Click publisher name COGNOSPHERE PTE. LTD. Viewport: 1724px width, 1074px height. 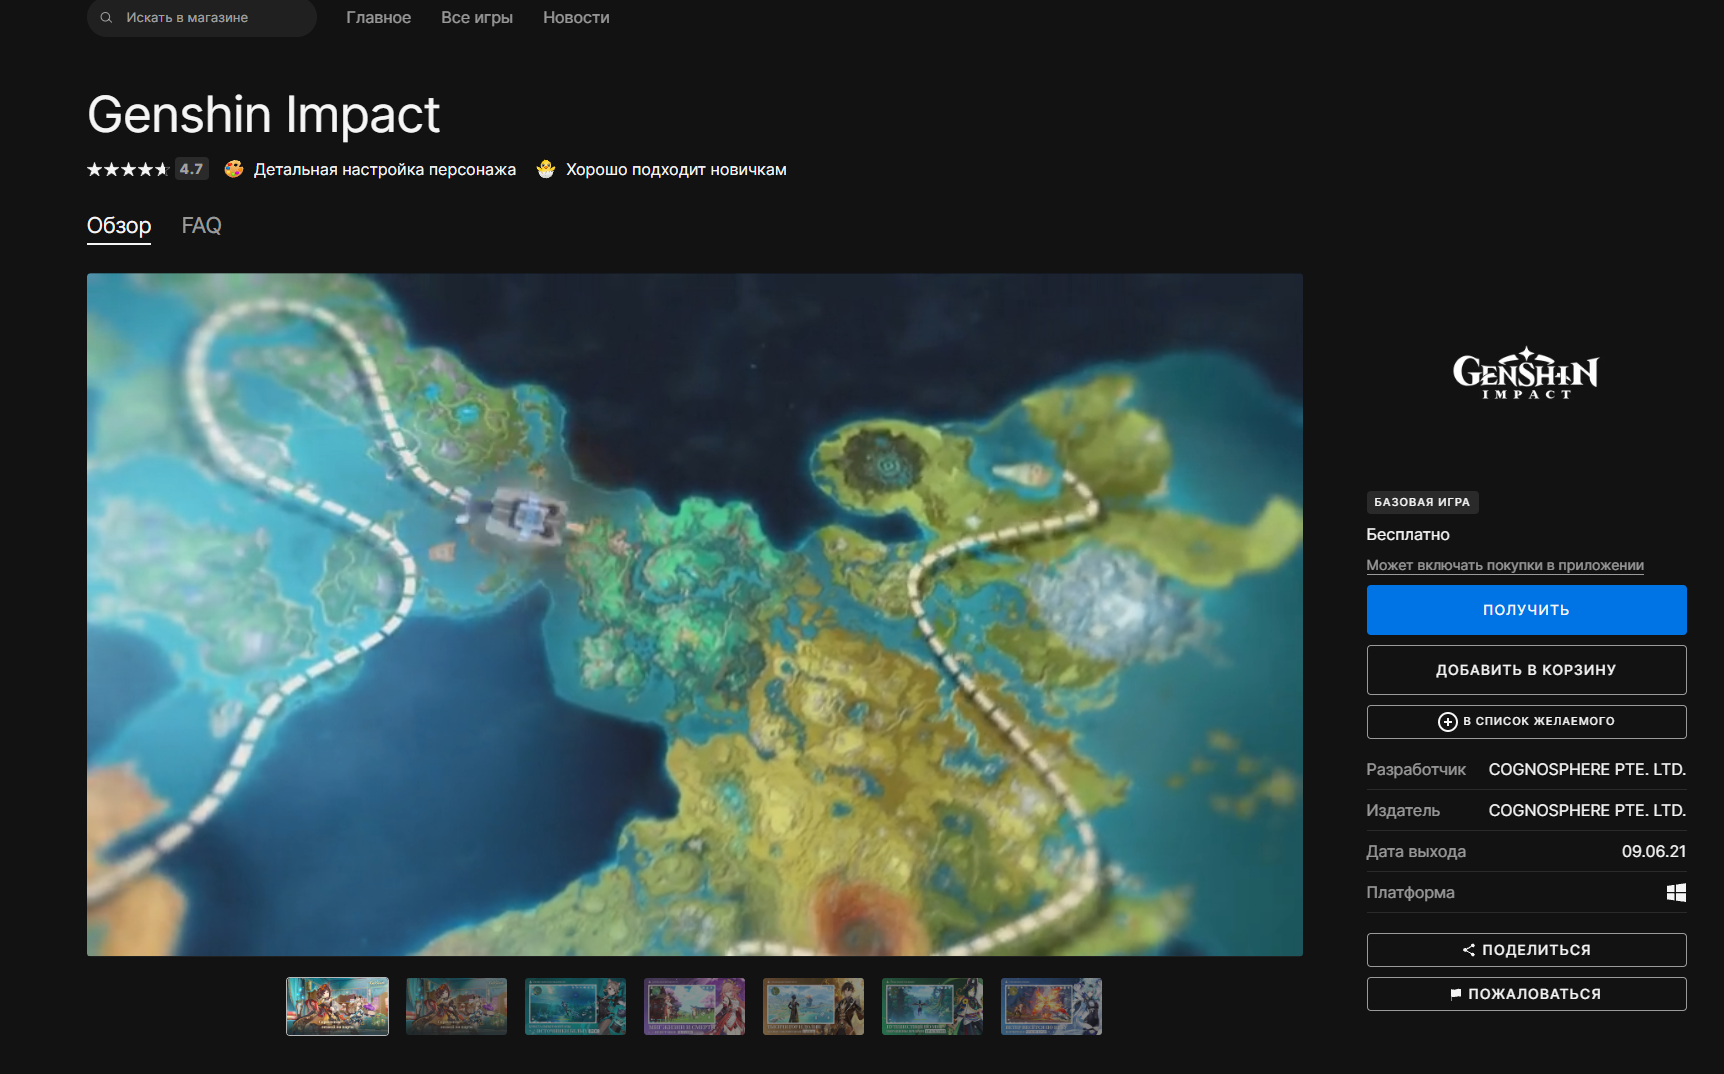(x=1587, y=811)
